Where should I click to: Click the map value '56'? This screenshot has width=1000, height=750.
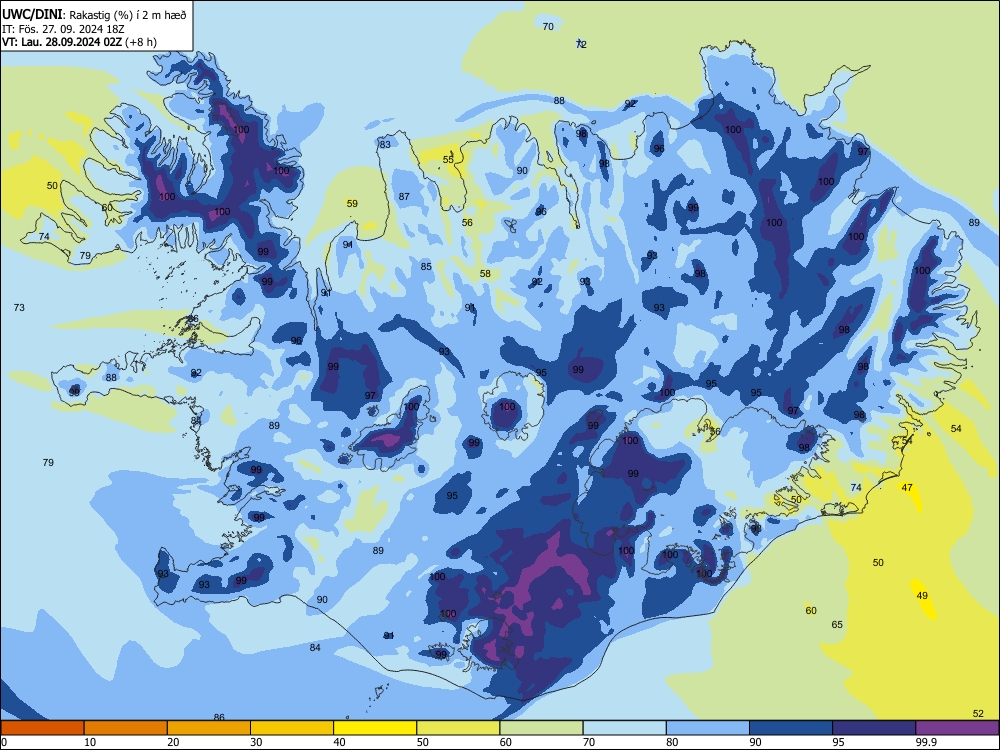click(x=467, y=222)
